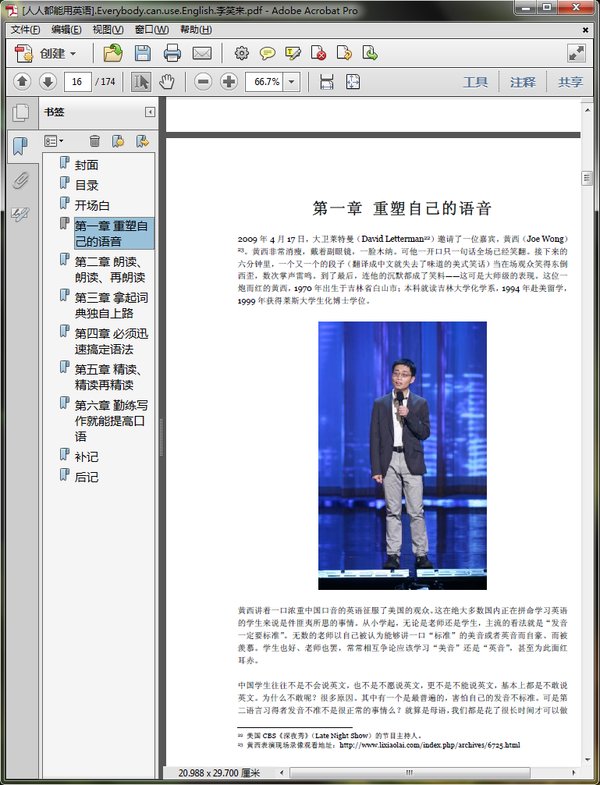Open the 视图 menu

[108, 30]
